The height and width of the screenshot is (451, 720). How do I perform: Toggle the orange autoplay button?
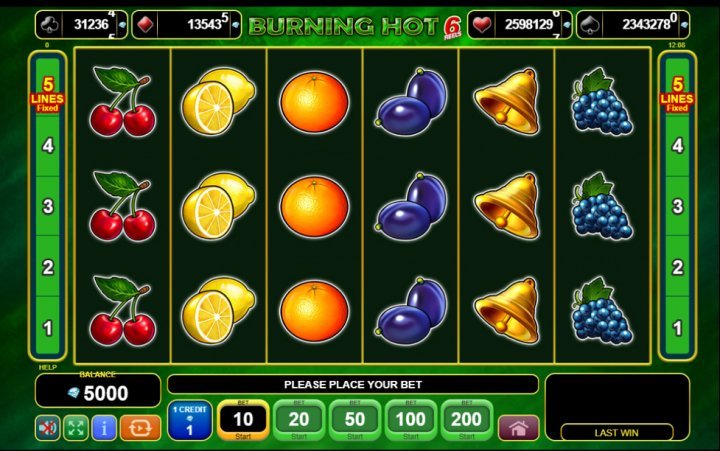[x=141, y=428]
